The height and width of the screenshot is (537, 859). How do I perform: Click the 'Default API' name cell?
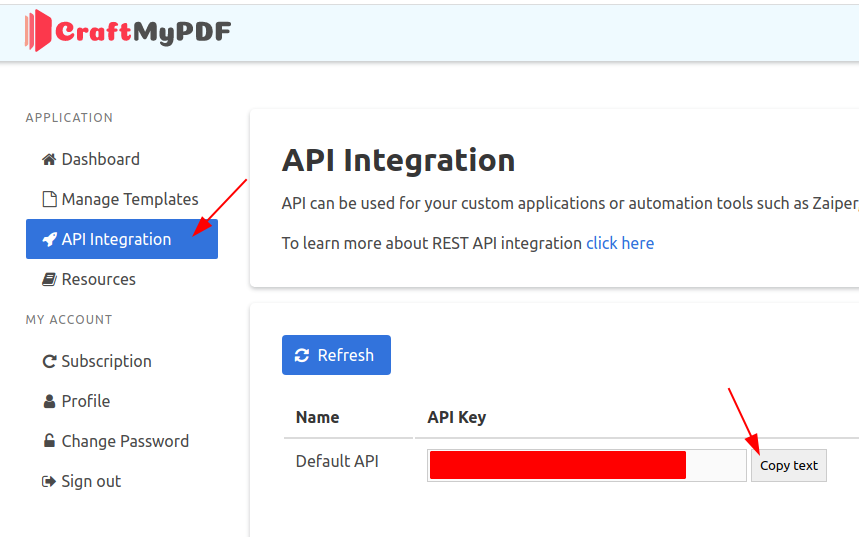click(x=337, y=461)
